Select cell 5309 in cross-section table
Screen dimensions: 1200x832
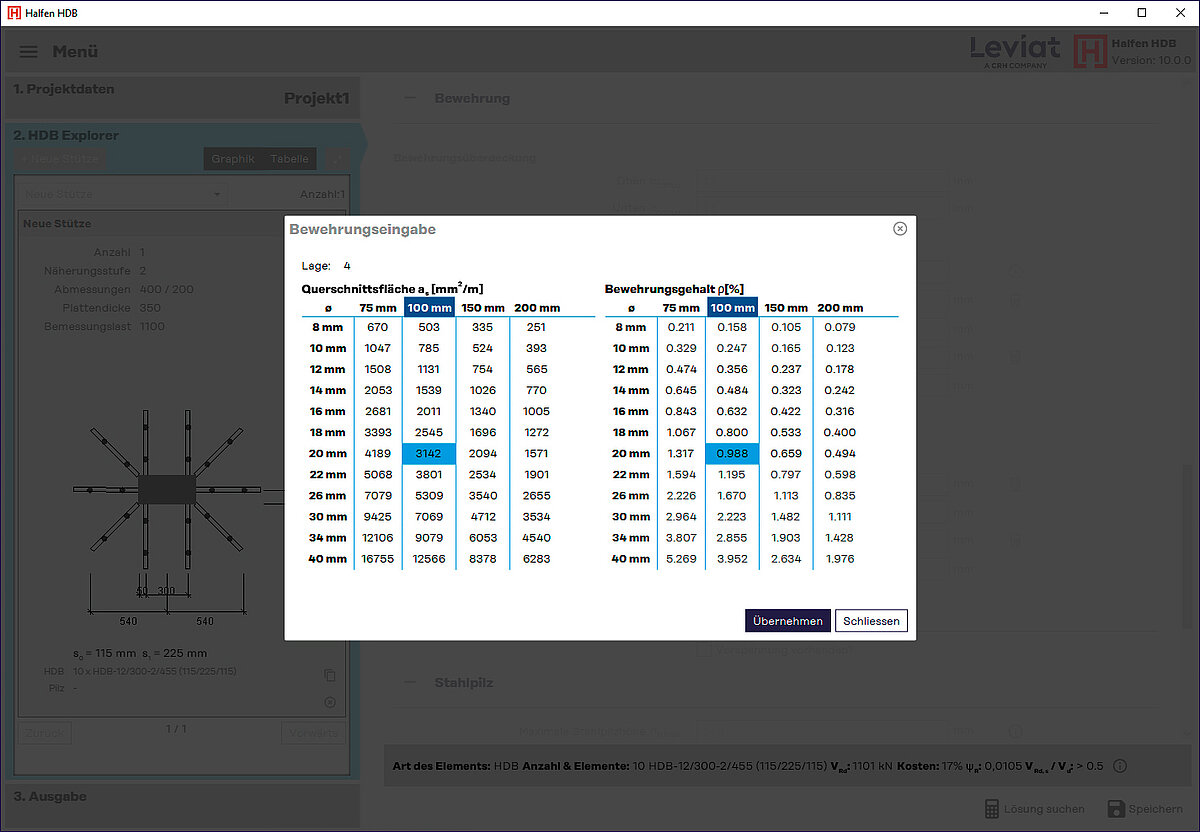429,495
